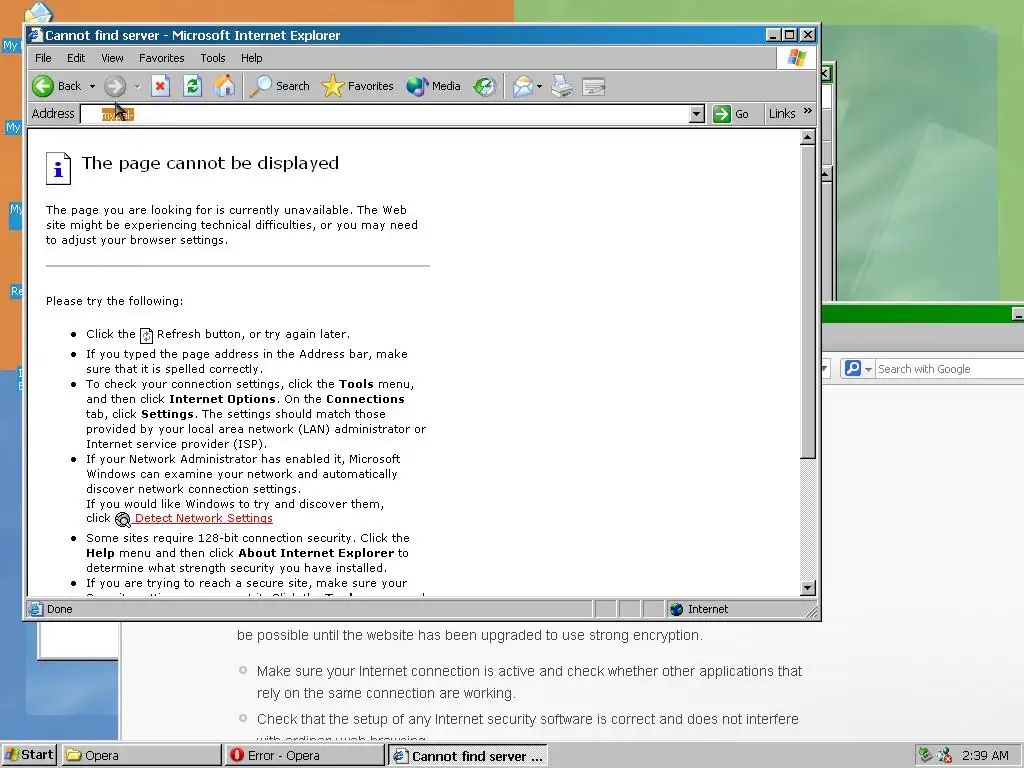
Task: Click the Internet zone globe in status bar
Action: click(x=677, y=609)
